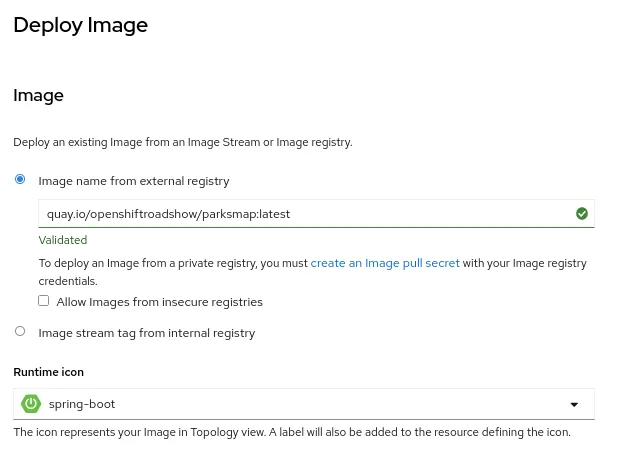
Task: Click the green Validated status text
Action: pos(63,240)
